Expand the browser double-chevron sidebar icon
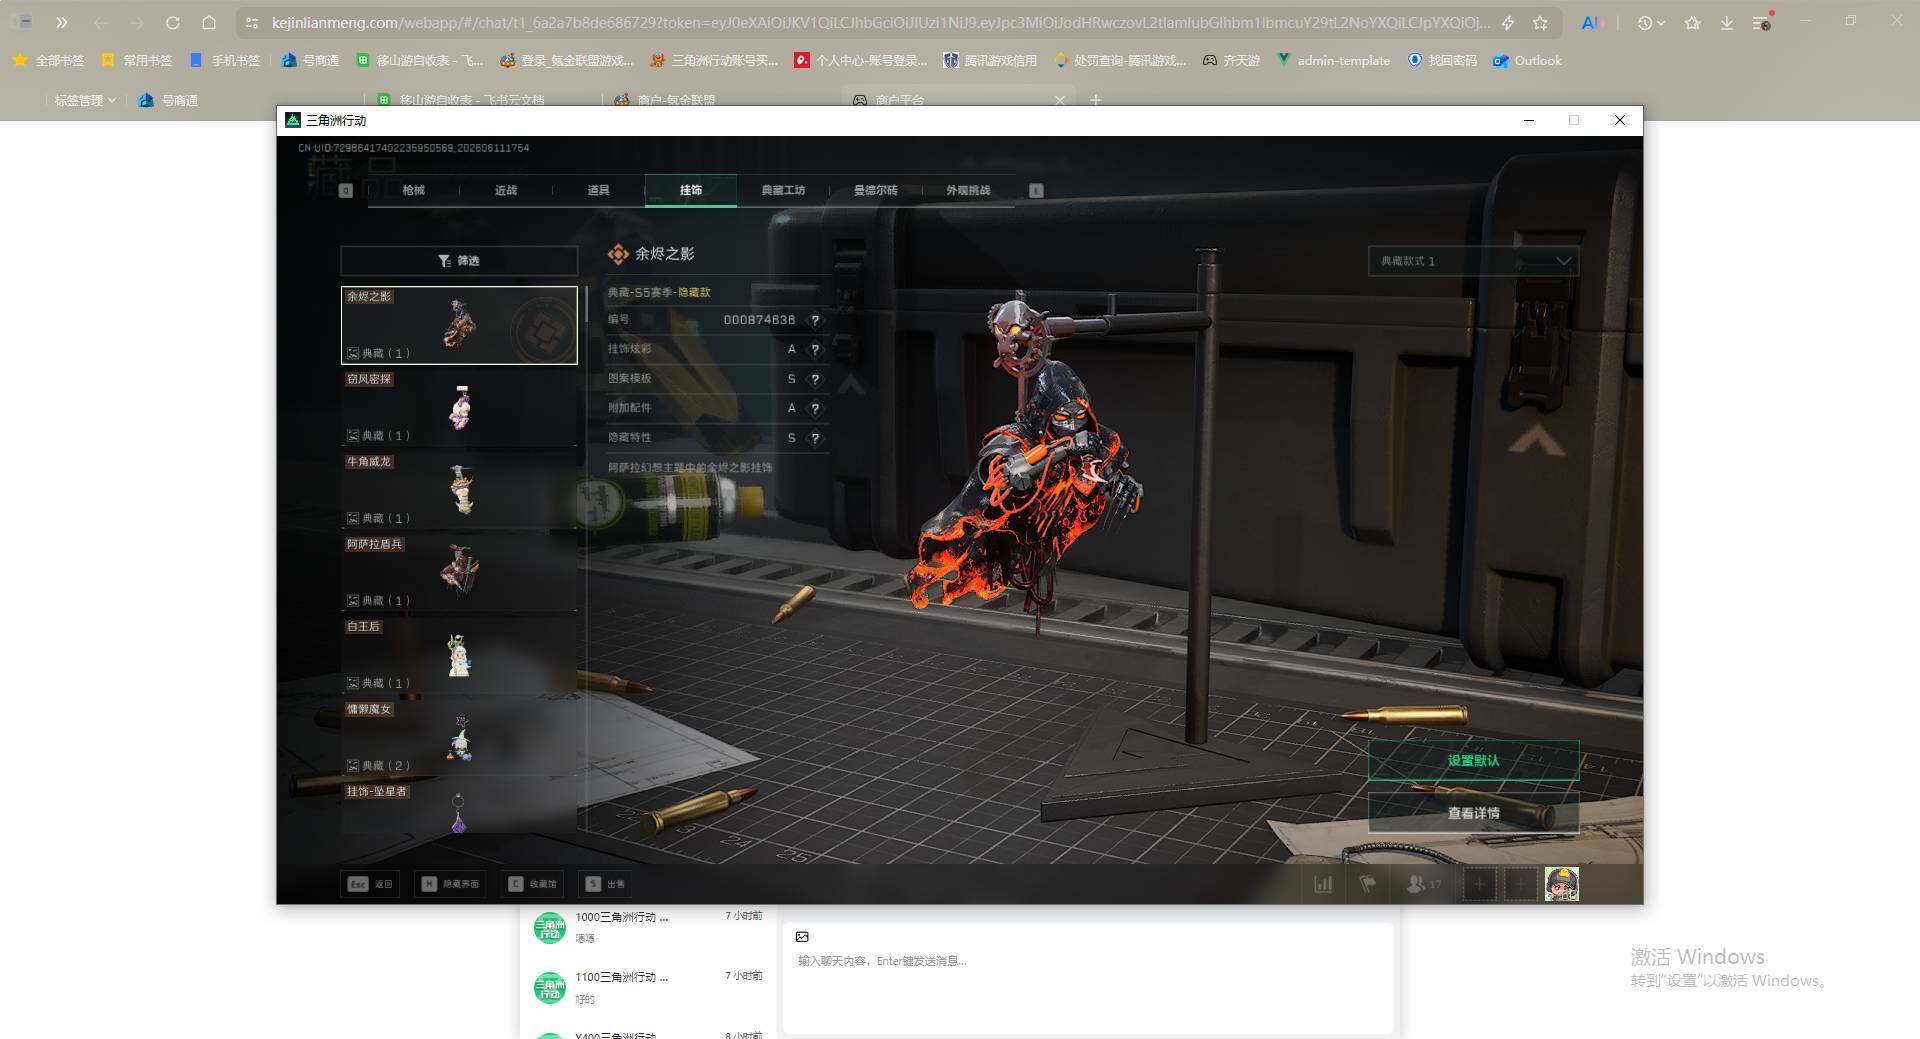The width and height of the screenshot is (1920, 1039). pos(61,22)
